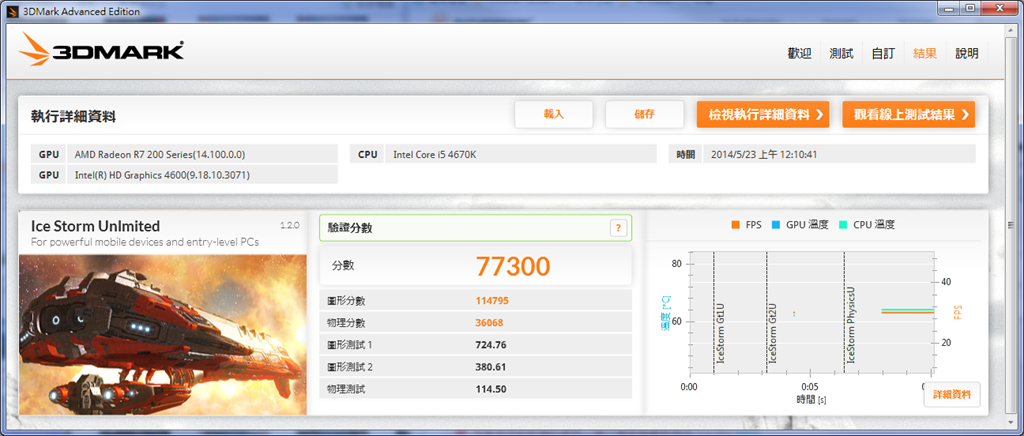Viewport: 1024px width, 436px height.
Task: Click the 載入 load button
Action: coord(554,114)
